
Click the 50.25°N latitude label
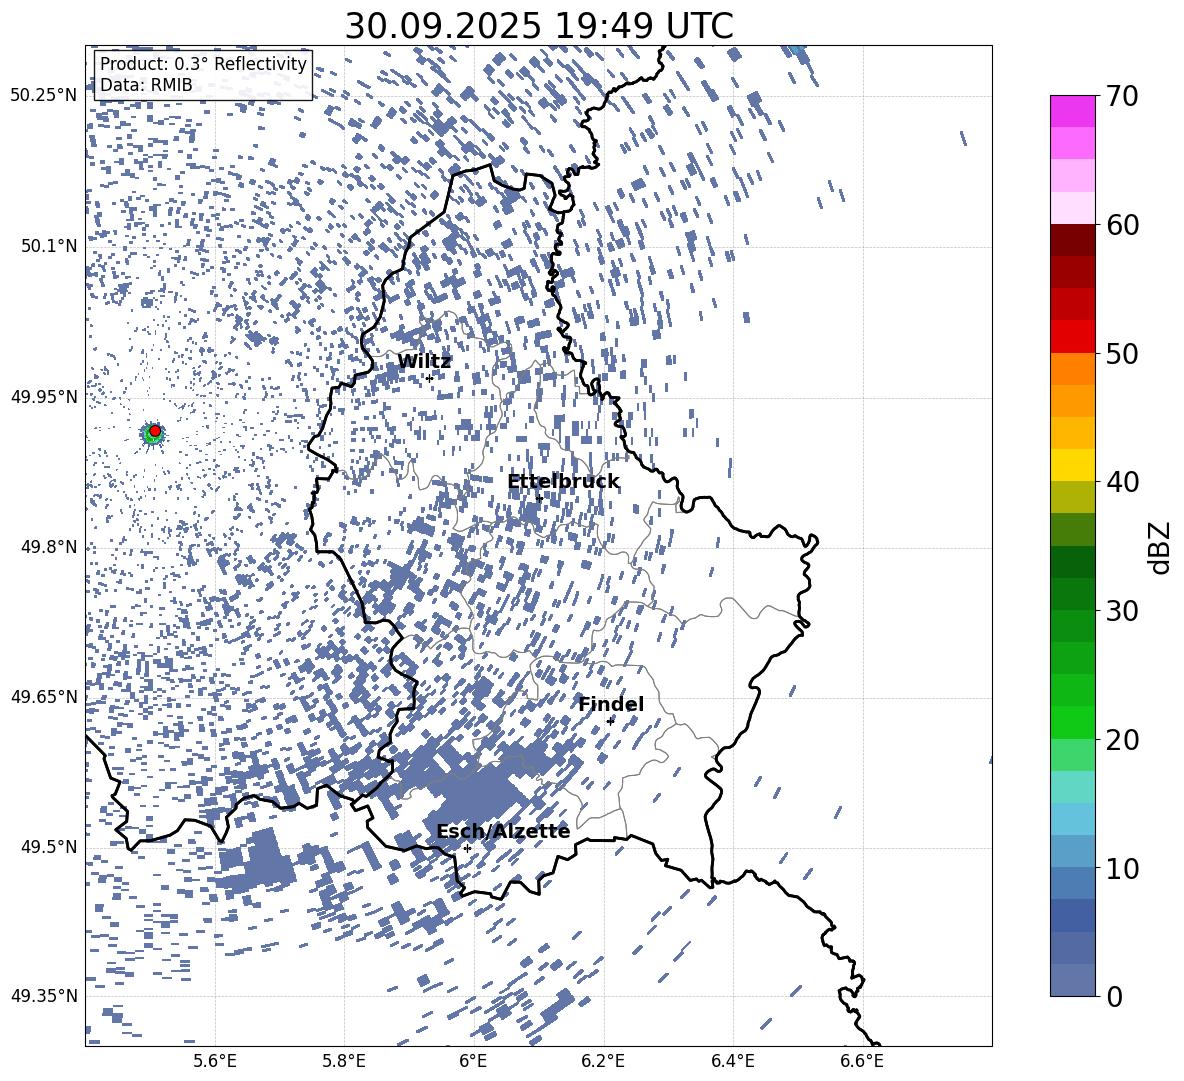[45, 96]
